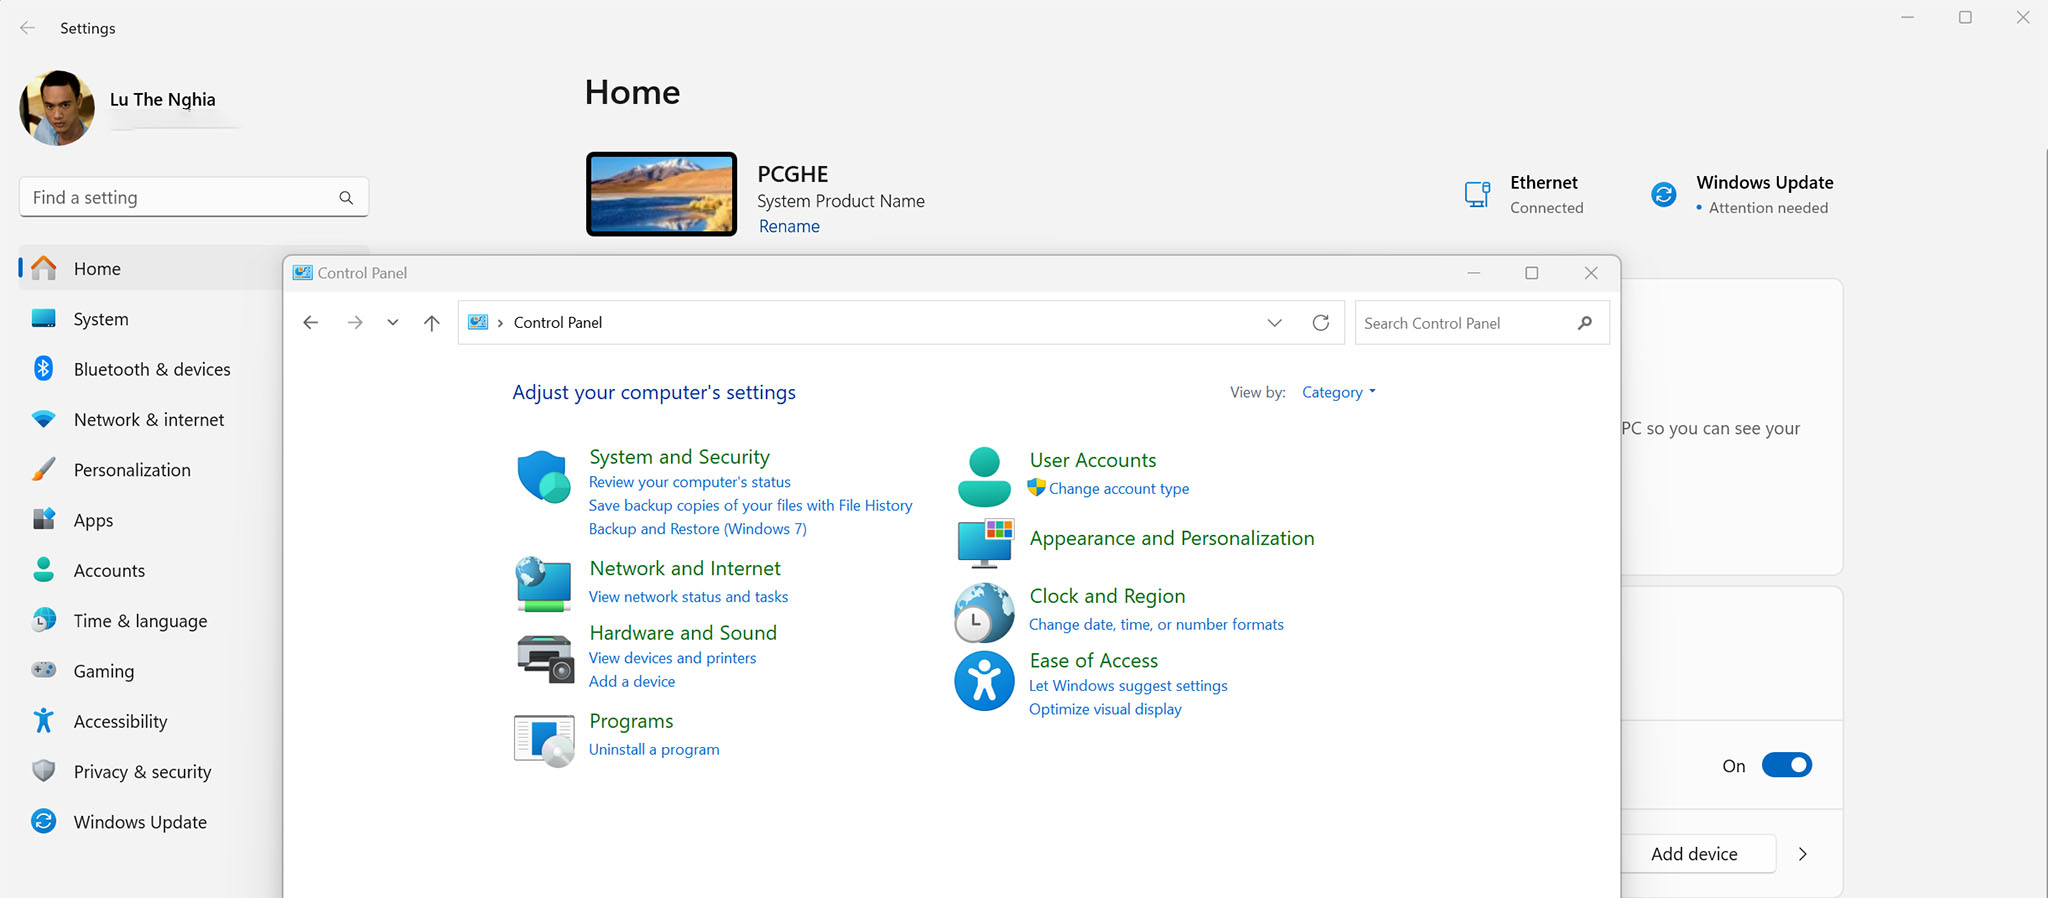Click the Personalization paintbrush icon
This screenshot has width=2048, height=898.
43,470
